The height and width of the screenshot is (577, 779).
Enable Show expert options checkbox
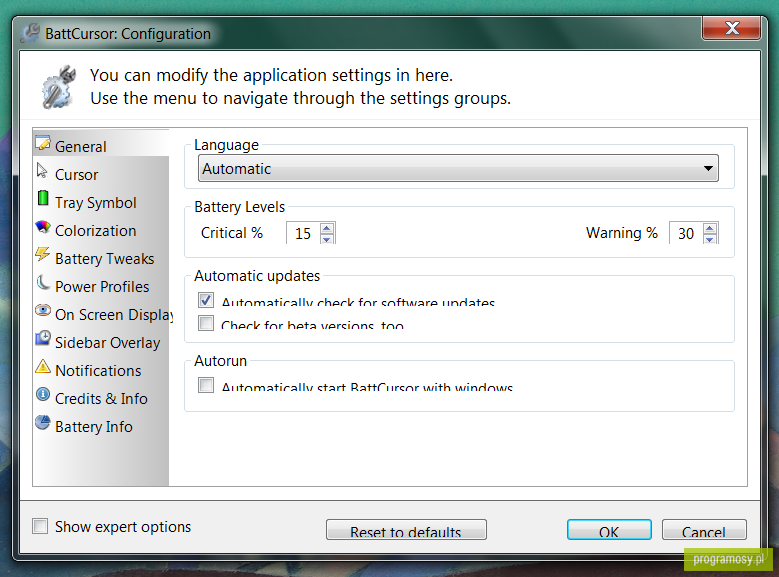(40, 526)
